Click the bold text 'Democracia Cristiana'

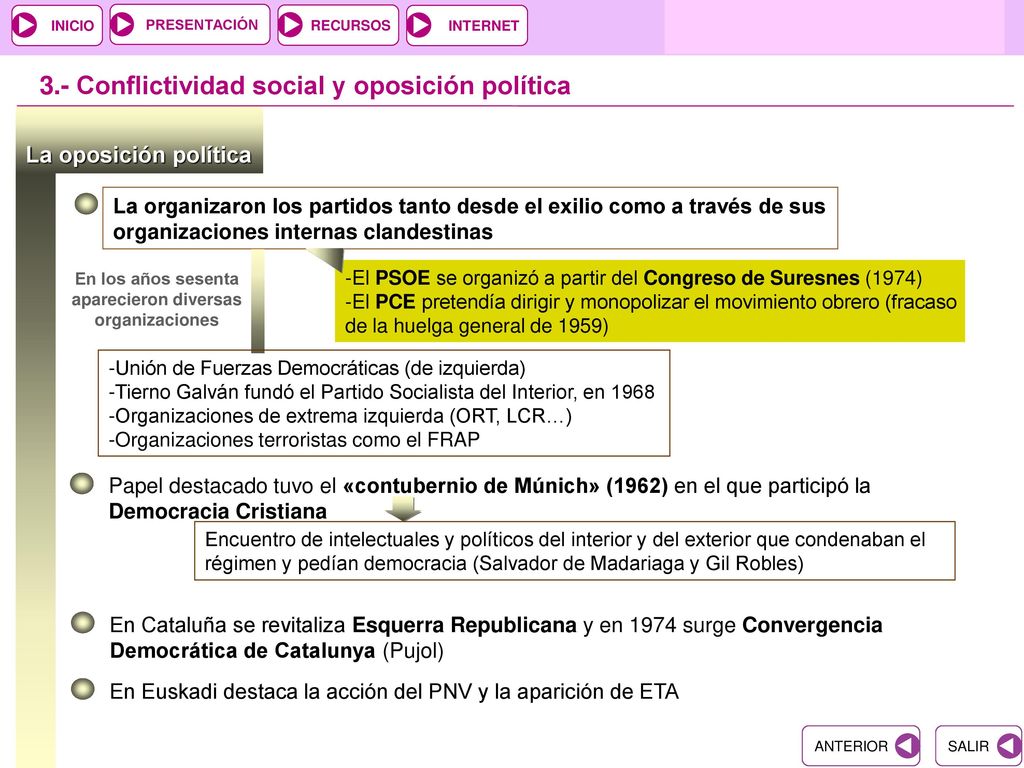point(218,511)
